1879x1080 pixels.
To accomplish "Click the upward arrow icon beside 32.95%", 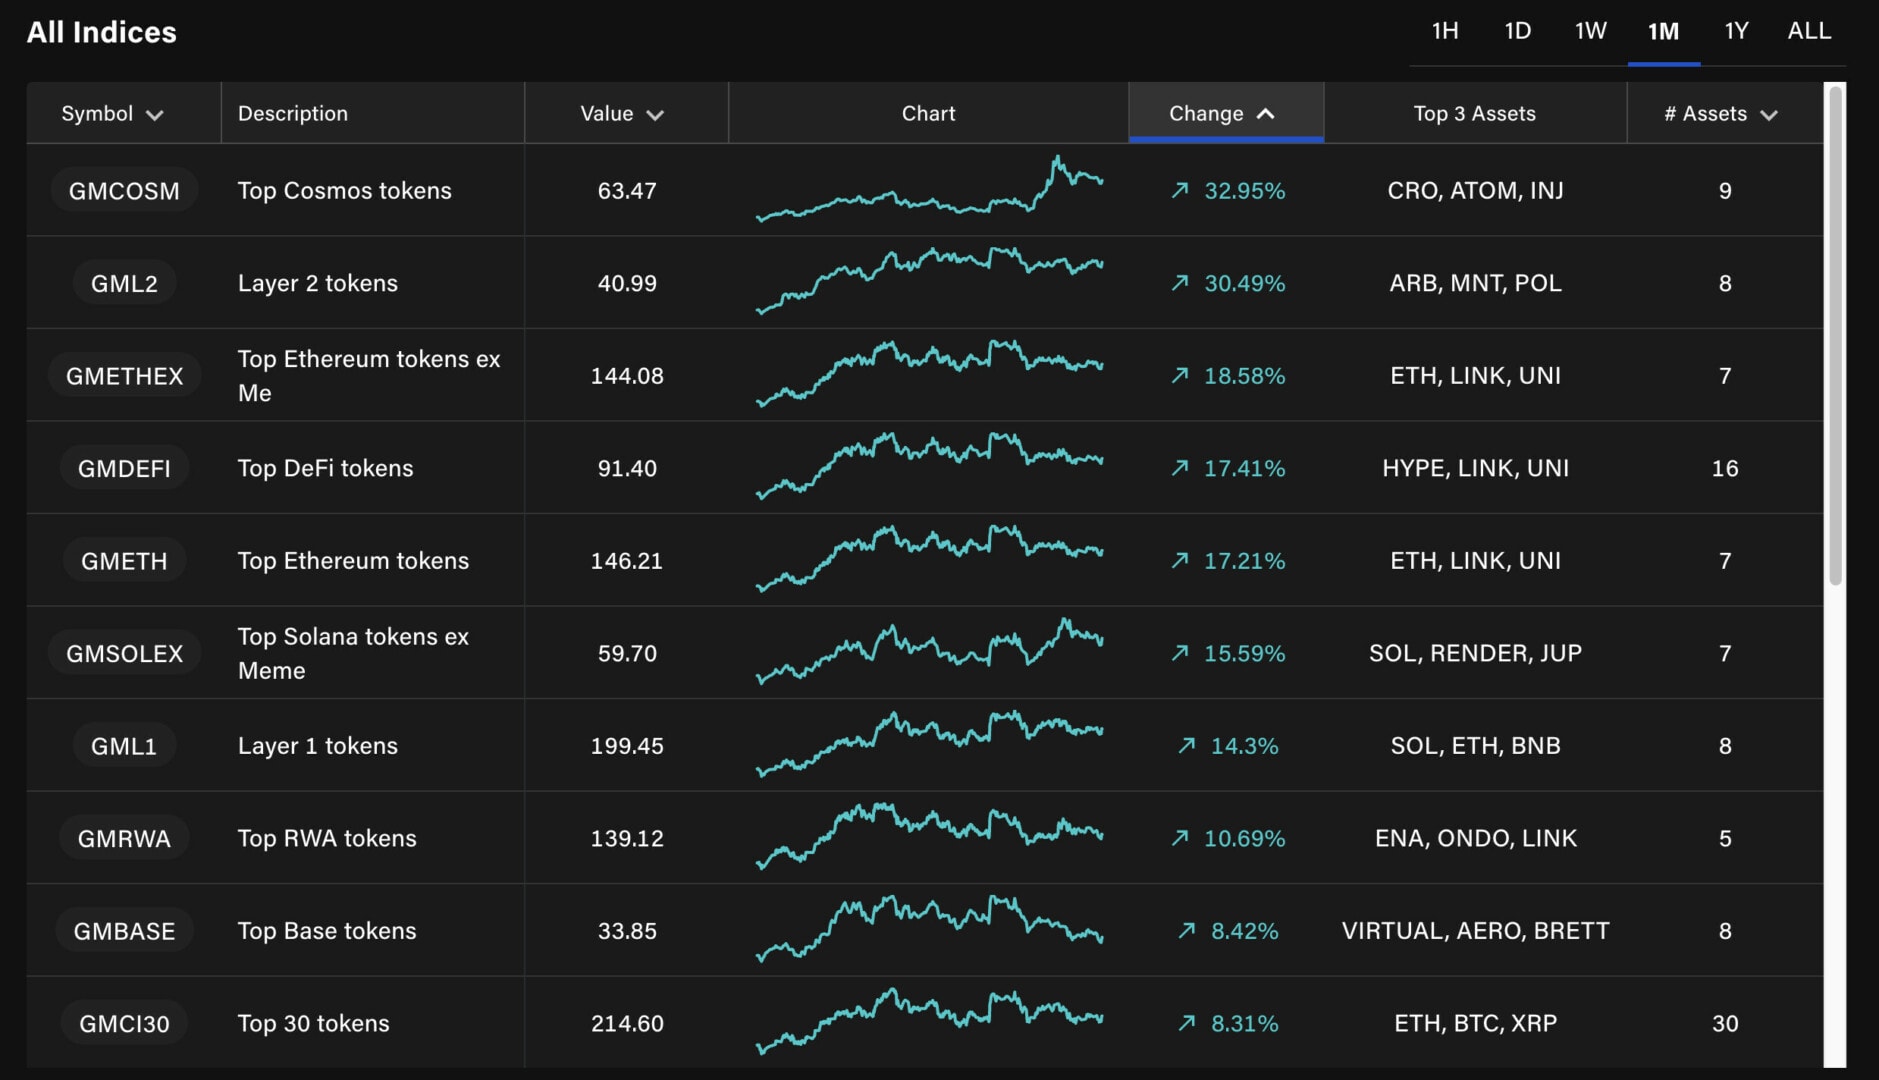I will coord(1180,190).
